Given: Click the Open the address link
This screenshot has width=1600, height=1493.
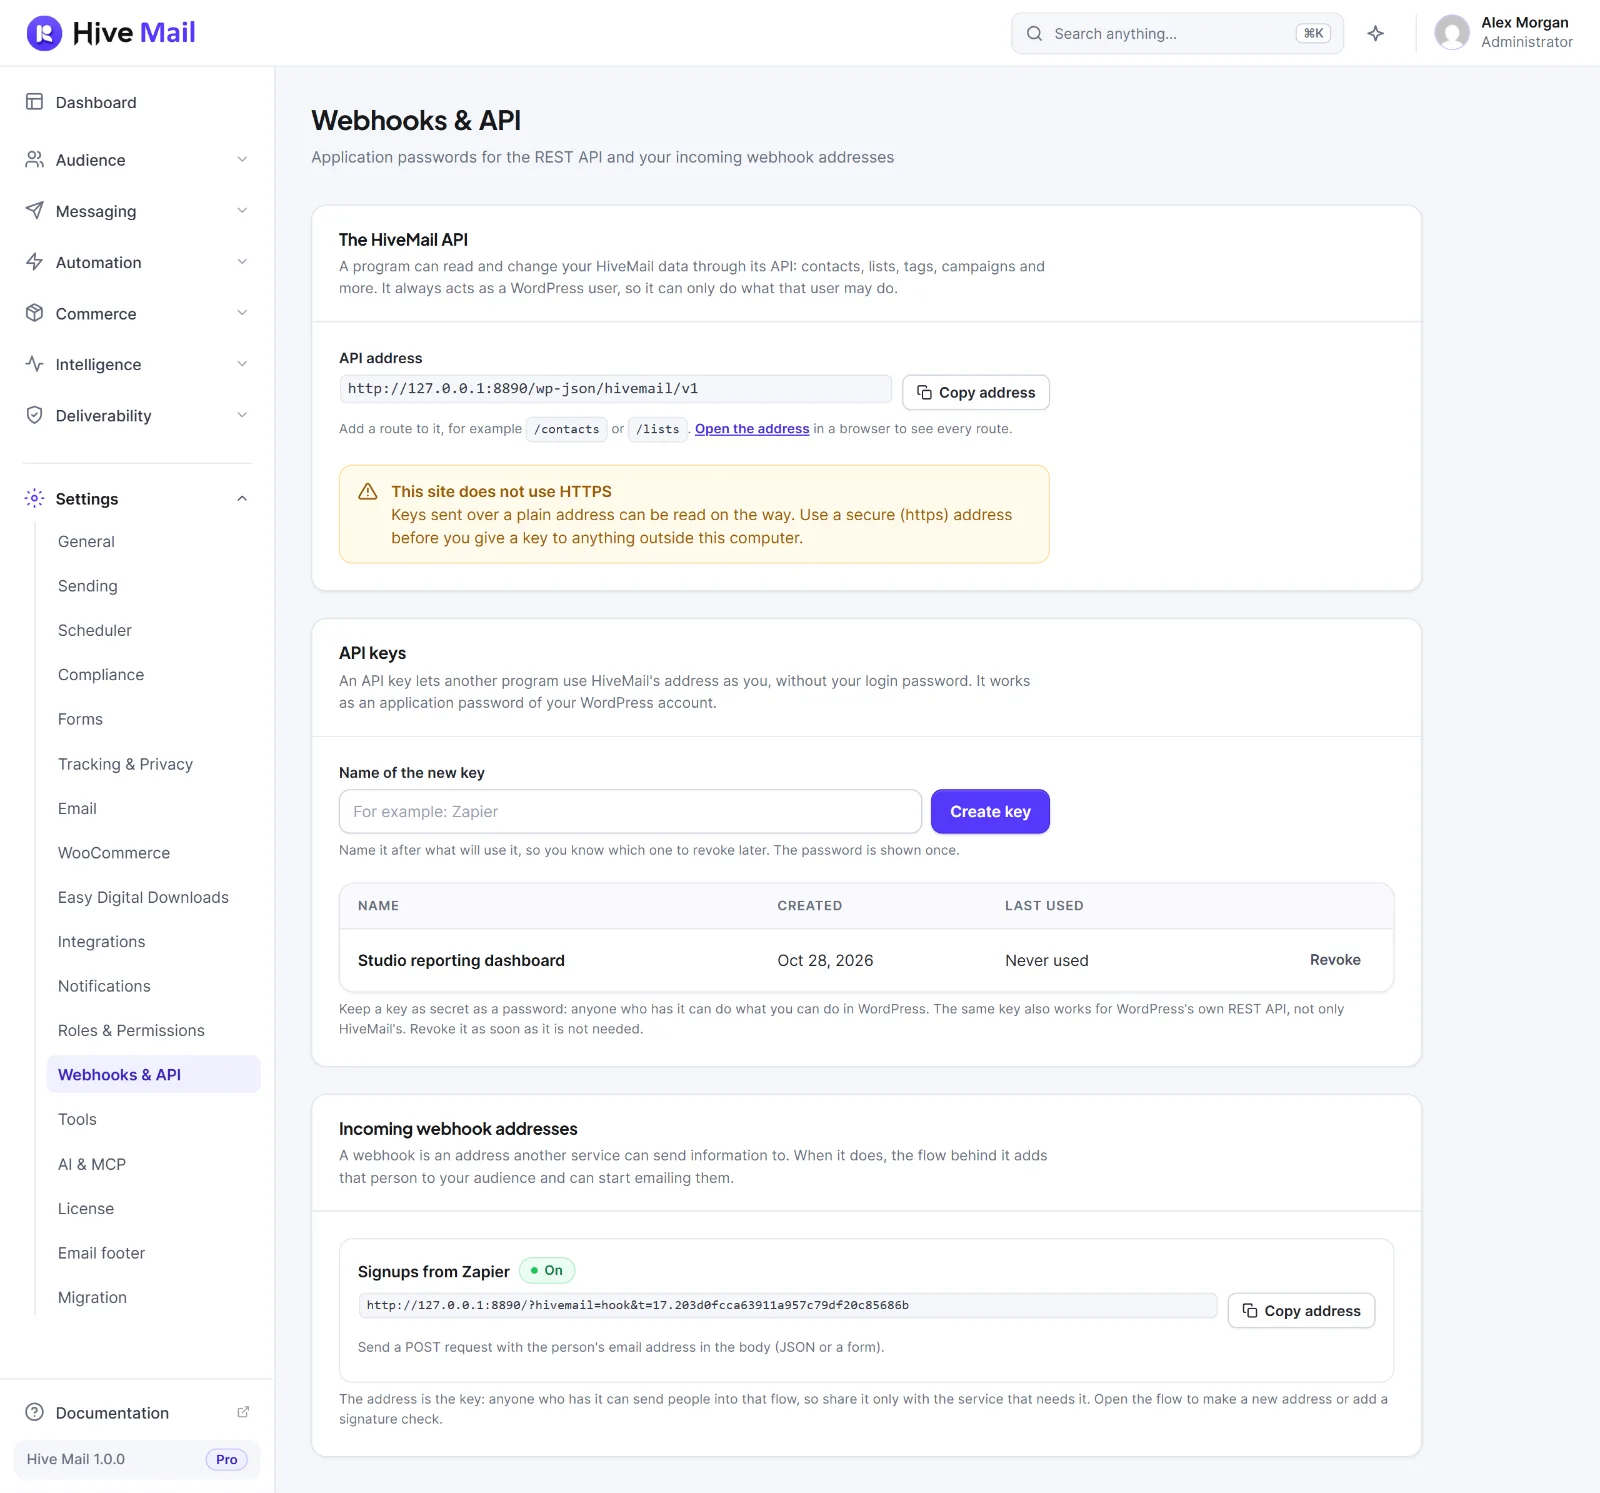Looking at the screenshot, I should tap(752, 429).
